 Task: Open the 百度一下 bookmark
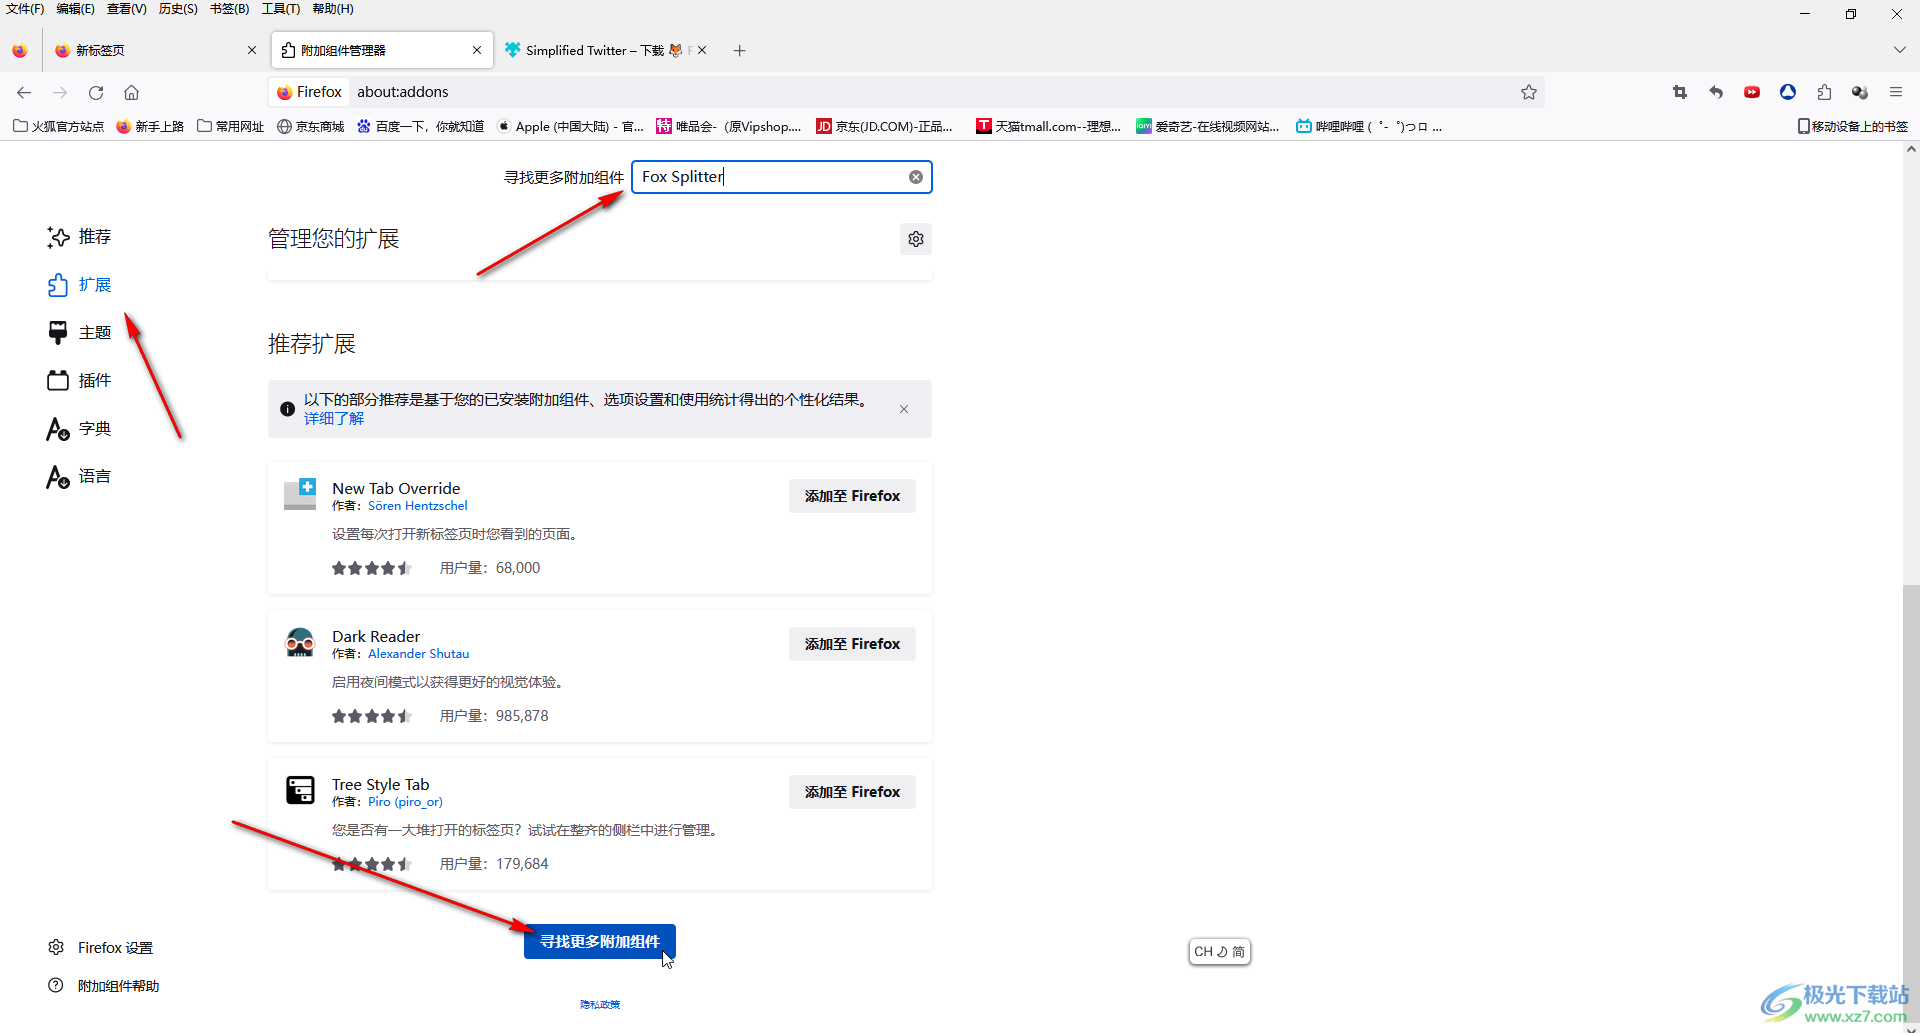point(421,126)
